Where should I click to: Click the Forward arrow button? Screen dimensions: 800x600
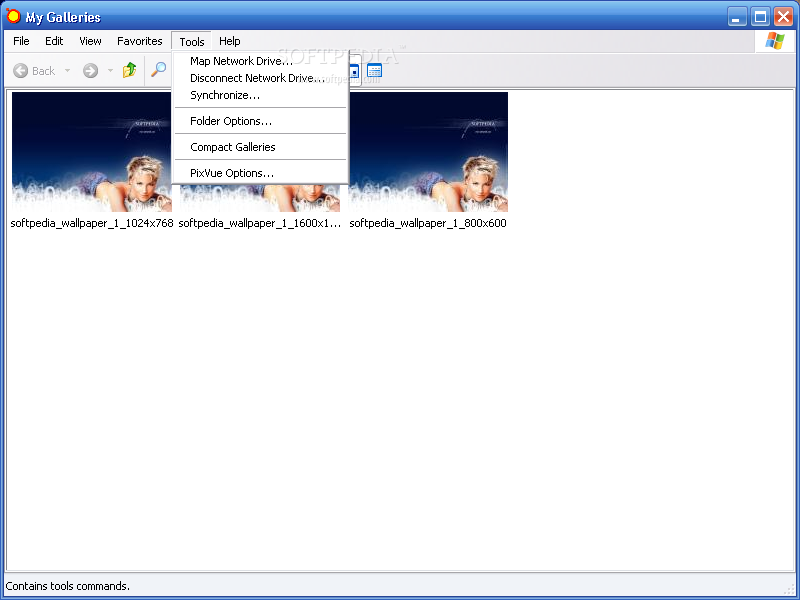click(x=90, y=70)
